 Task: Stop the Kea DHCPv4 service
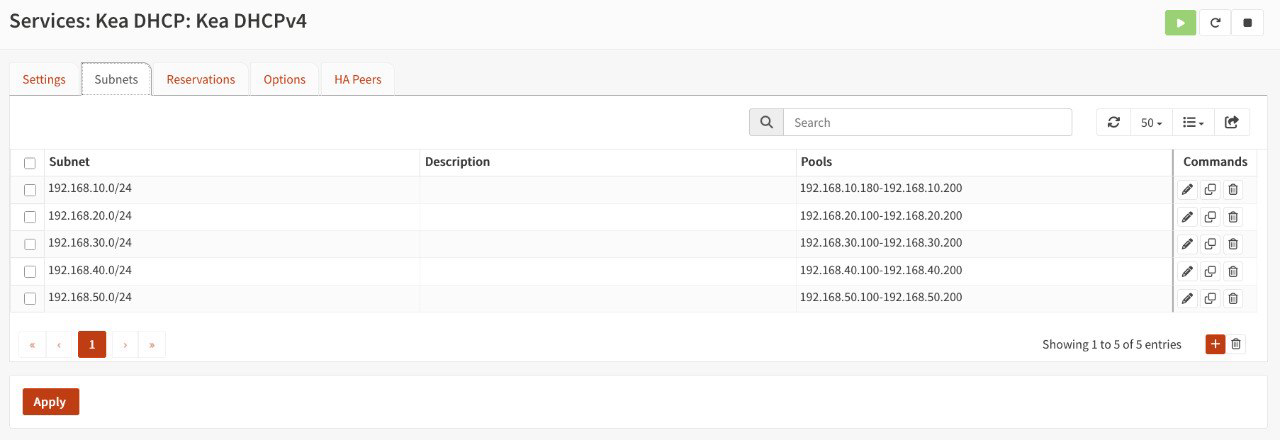pos(1247,22)
